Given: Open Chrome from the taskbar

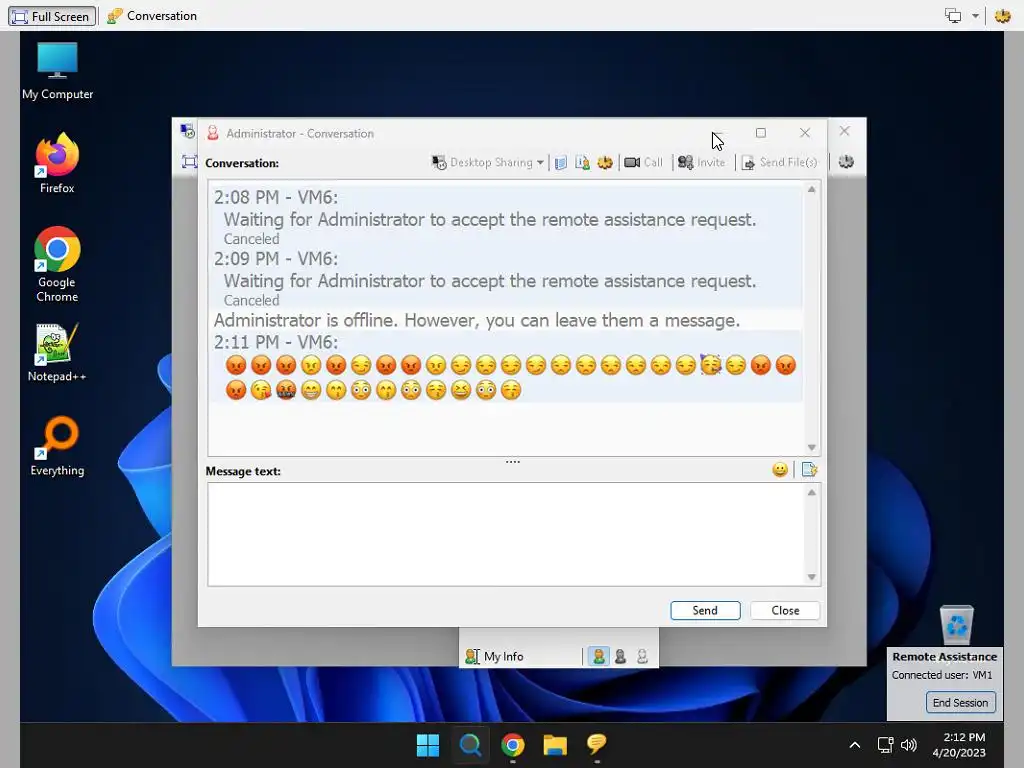Looking at the screenshot, I should click(513, 744).
